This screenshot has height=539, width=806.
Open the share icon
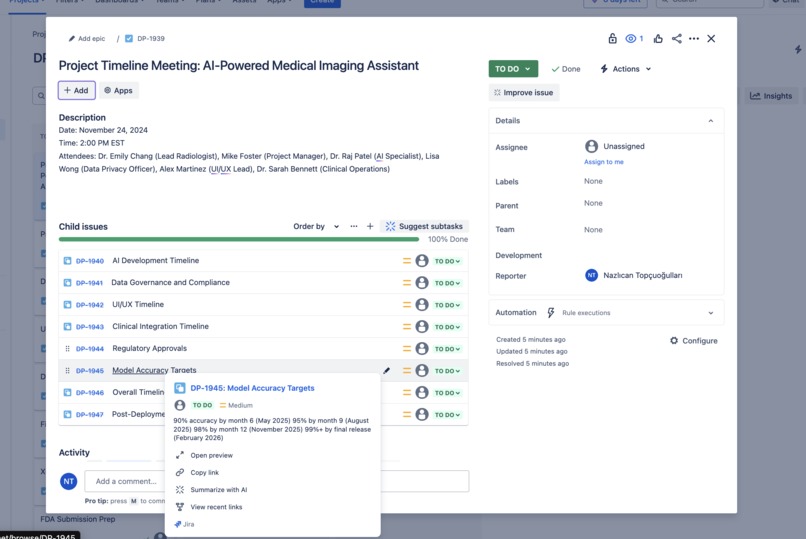pos(676,39)
